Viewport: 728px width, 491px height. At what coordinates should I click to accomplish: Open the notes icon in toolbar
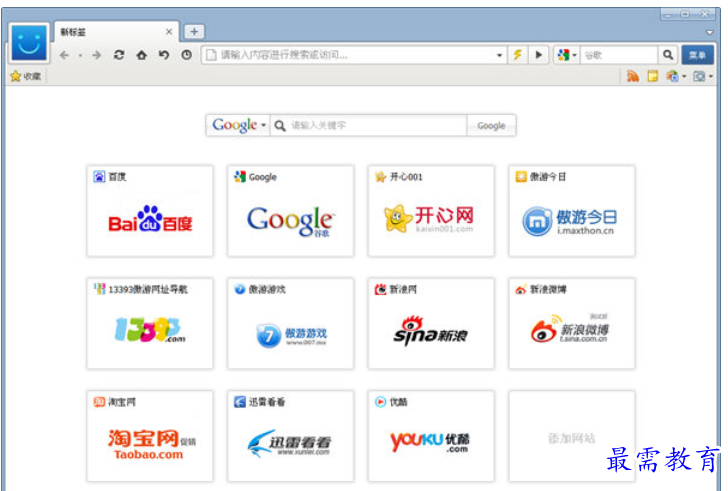[652, 76]
